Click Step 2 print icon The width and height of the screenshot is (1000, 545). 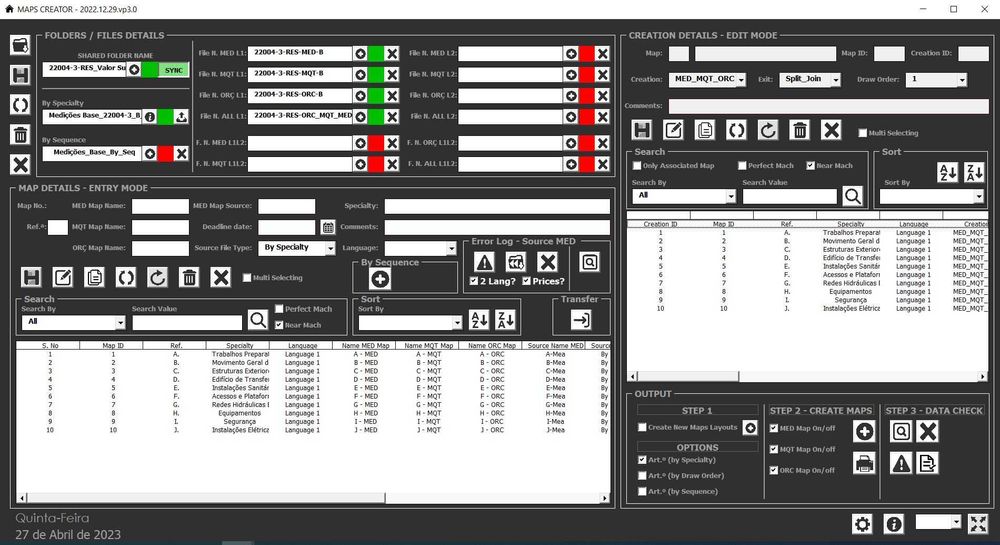tap(864, 463)
